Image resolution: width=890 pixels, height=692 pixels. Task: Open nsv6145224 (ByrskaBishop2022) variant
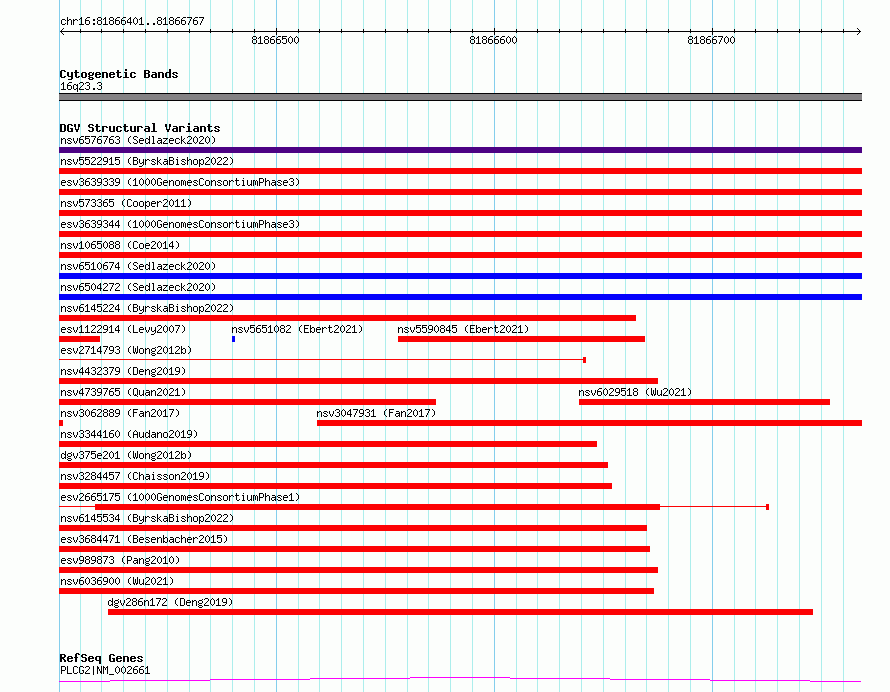147,308
